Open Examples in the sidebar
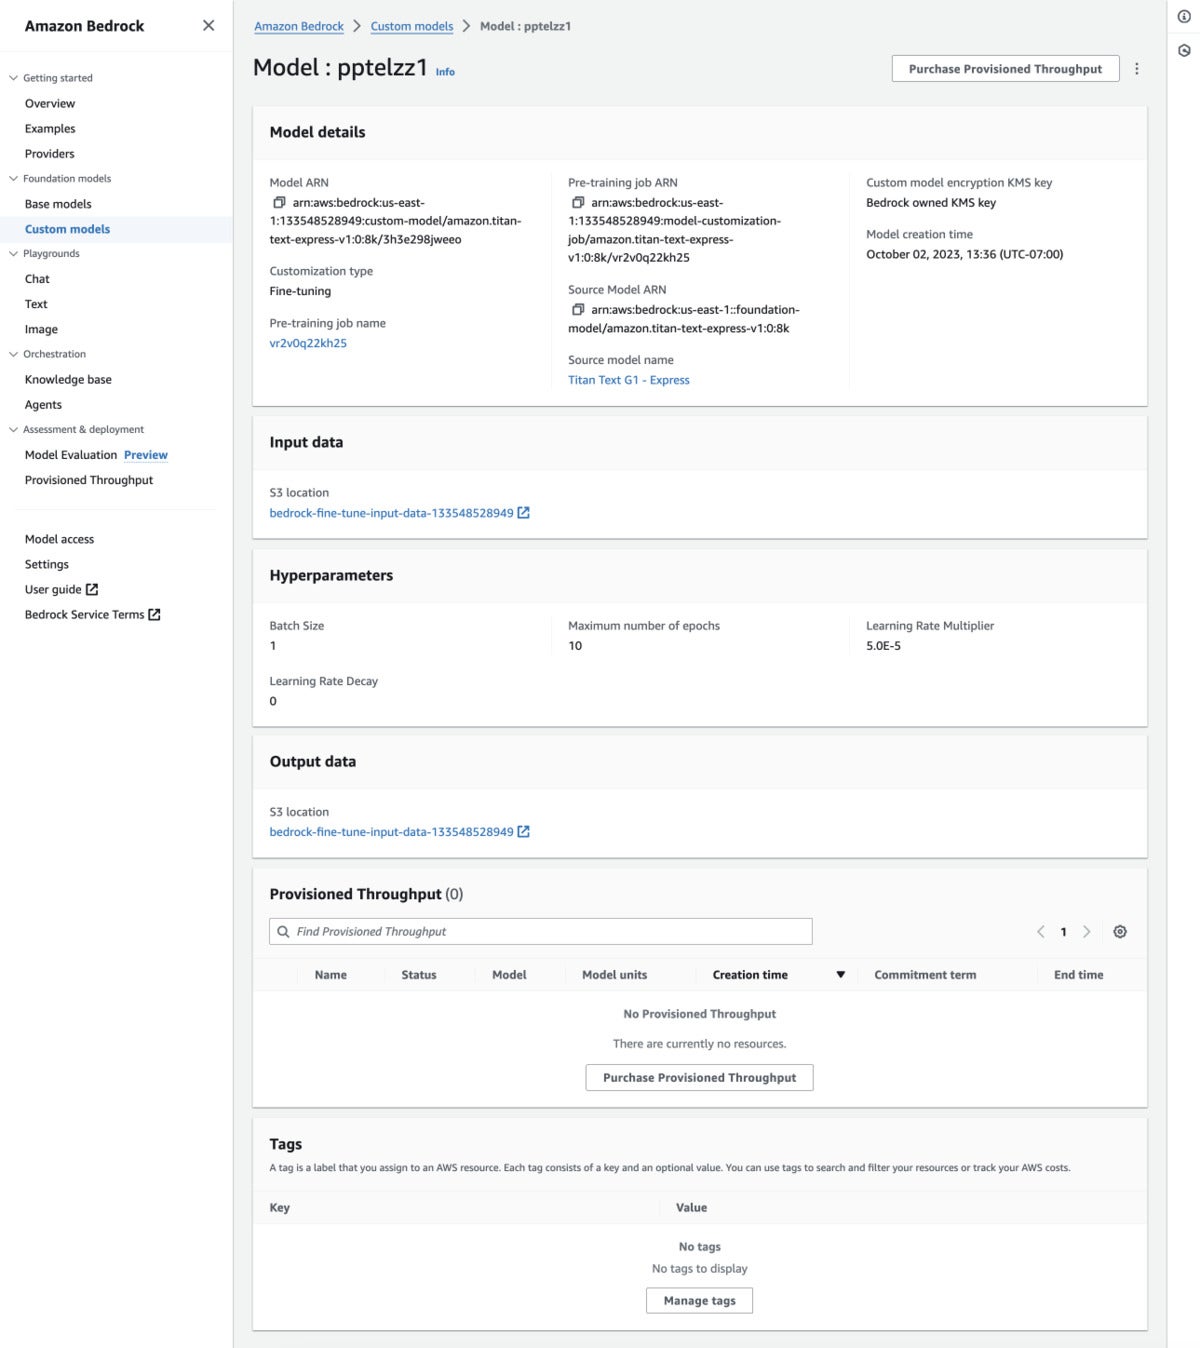This screenshot has width=1200, height=1348. [50, 129]
